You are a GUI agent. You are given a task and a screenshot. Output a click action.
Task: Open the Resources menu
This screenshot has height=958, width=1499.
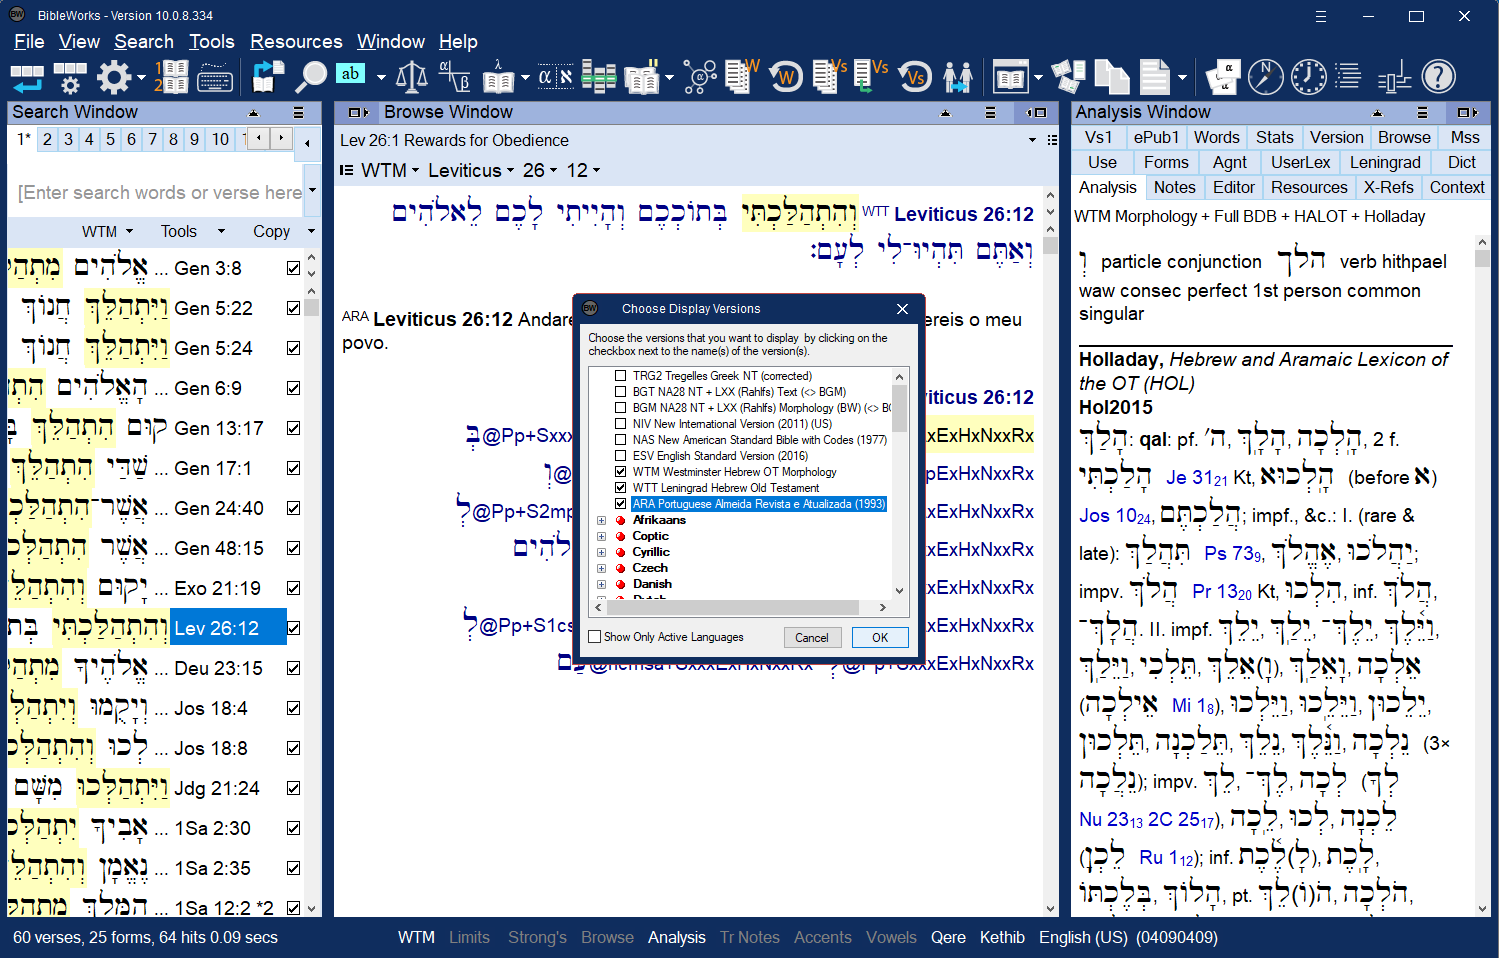tap(296, 41)
